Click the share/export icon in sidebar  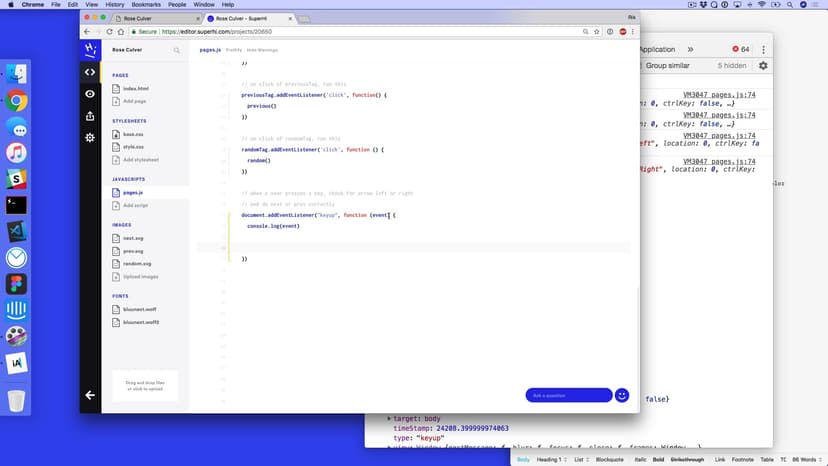pos(90,116)
